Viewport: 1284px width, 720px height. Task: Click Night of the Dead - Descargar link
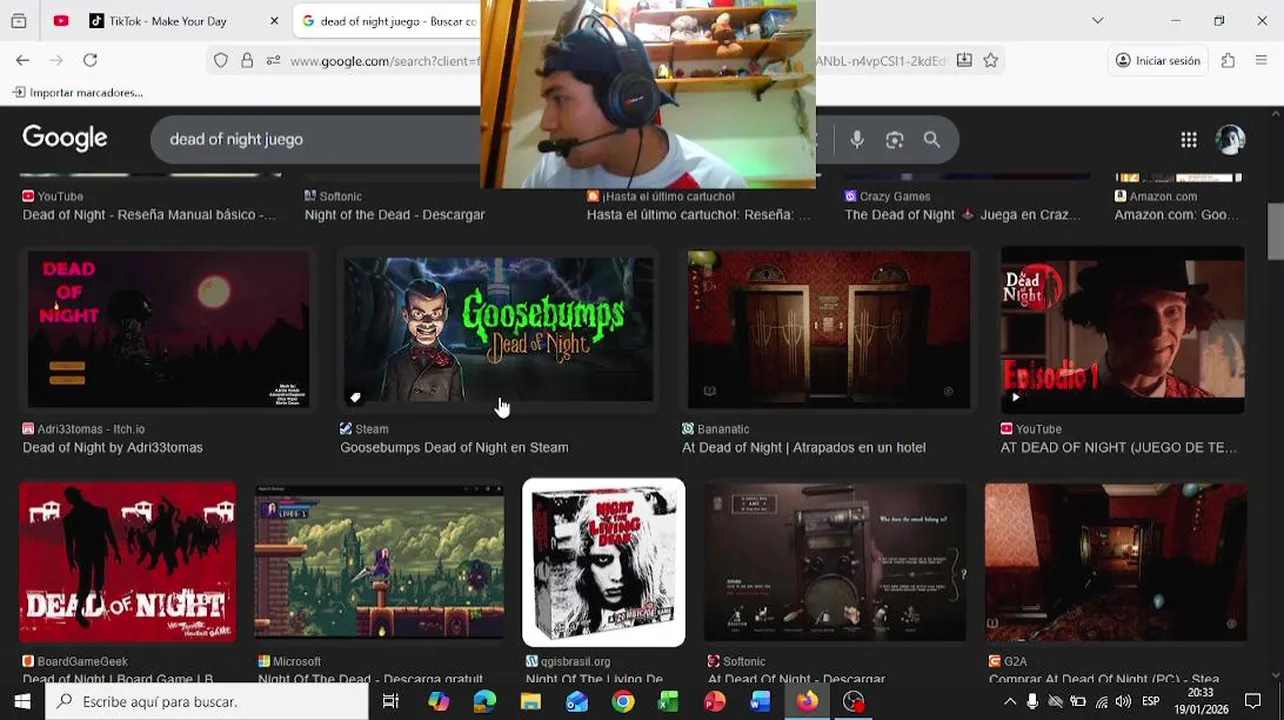[x=394, y=215]
